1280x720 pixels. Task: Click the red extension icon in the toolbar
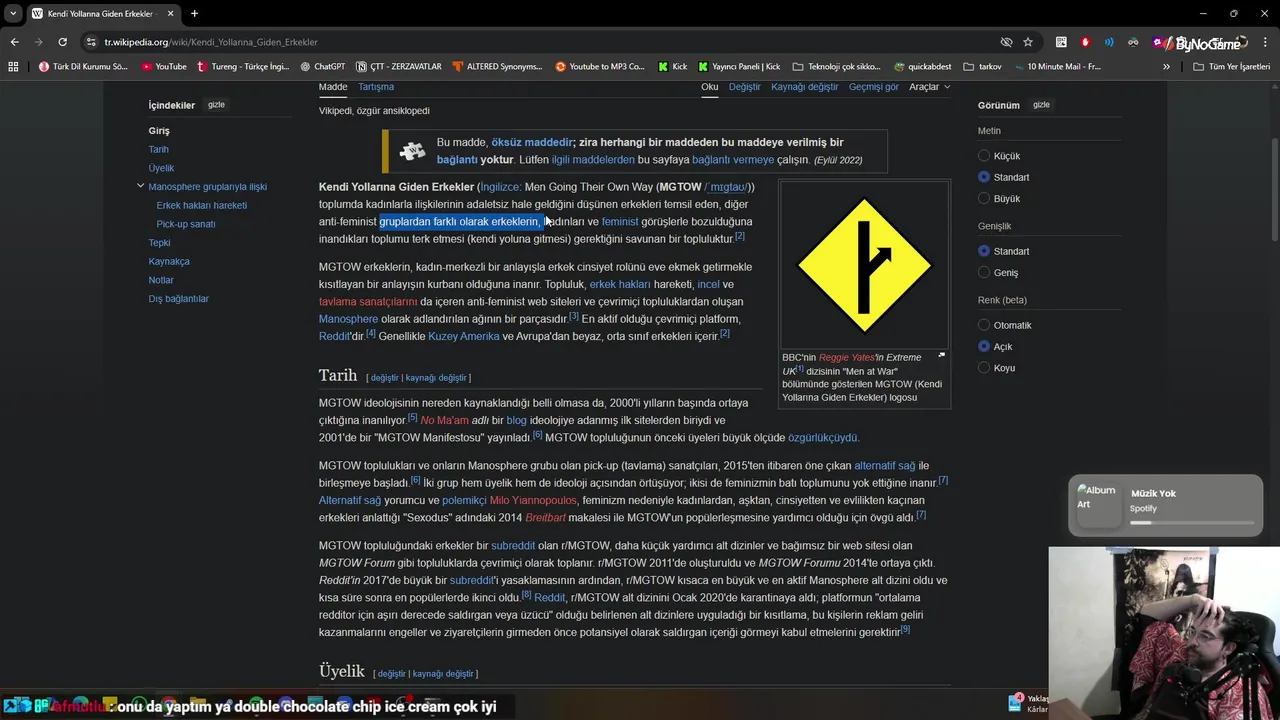tap(1085, 42)
